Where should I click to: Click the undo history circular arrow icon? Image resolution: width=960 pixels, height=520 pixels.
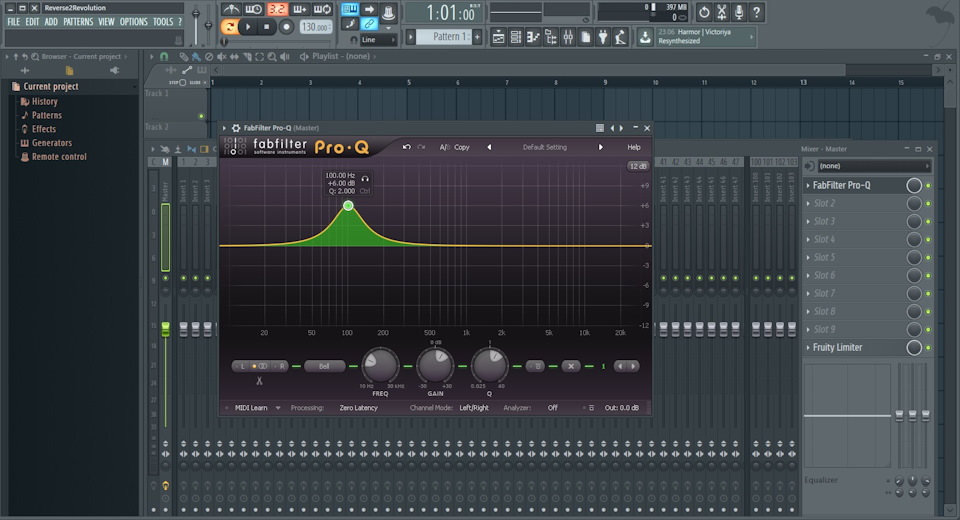(704, 12)
